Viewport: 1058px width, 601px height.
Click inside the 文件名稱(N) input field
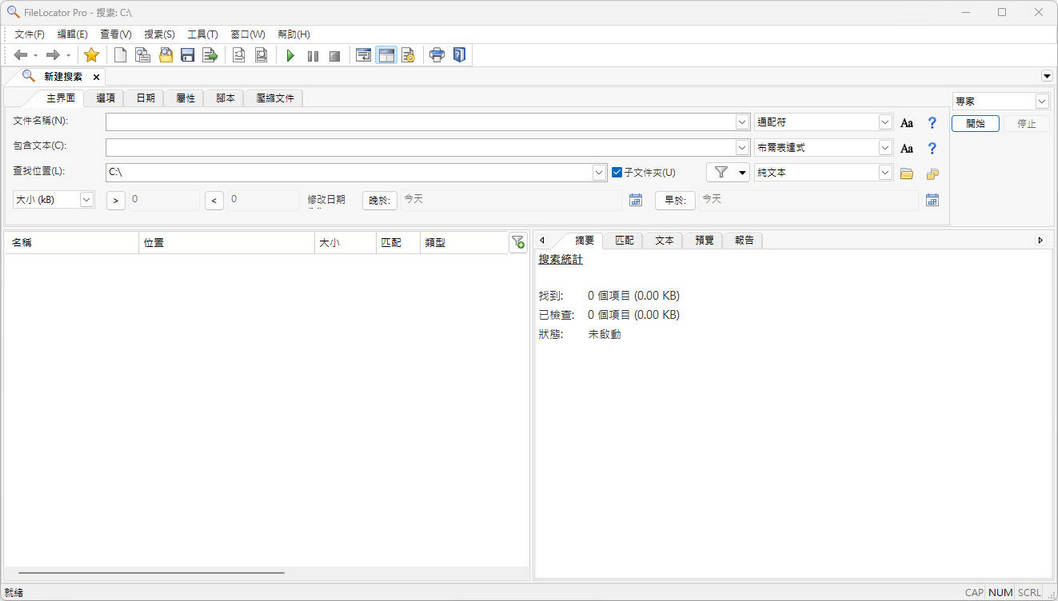pos(400,122)
